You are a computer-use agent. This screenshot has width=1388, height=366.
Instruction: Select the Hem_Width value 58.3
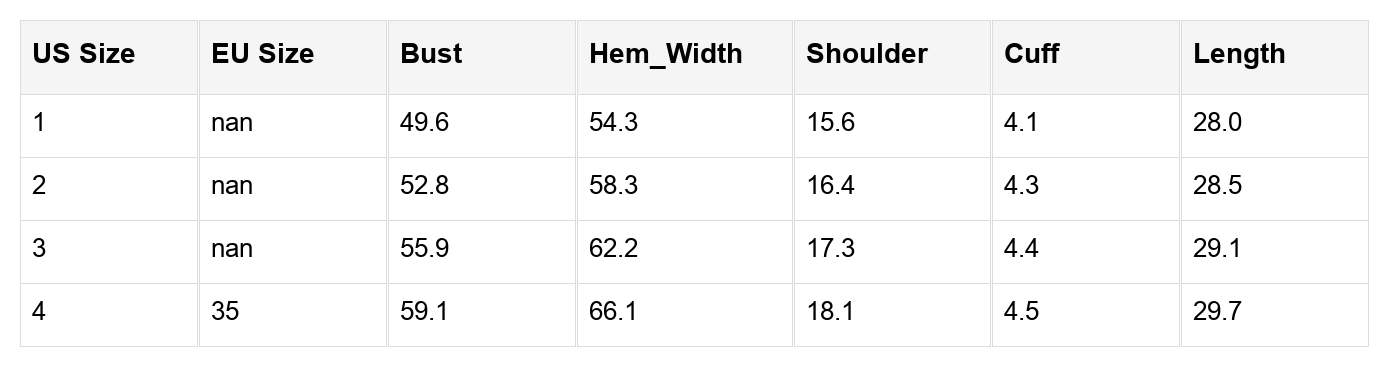(x=614, y=186)
